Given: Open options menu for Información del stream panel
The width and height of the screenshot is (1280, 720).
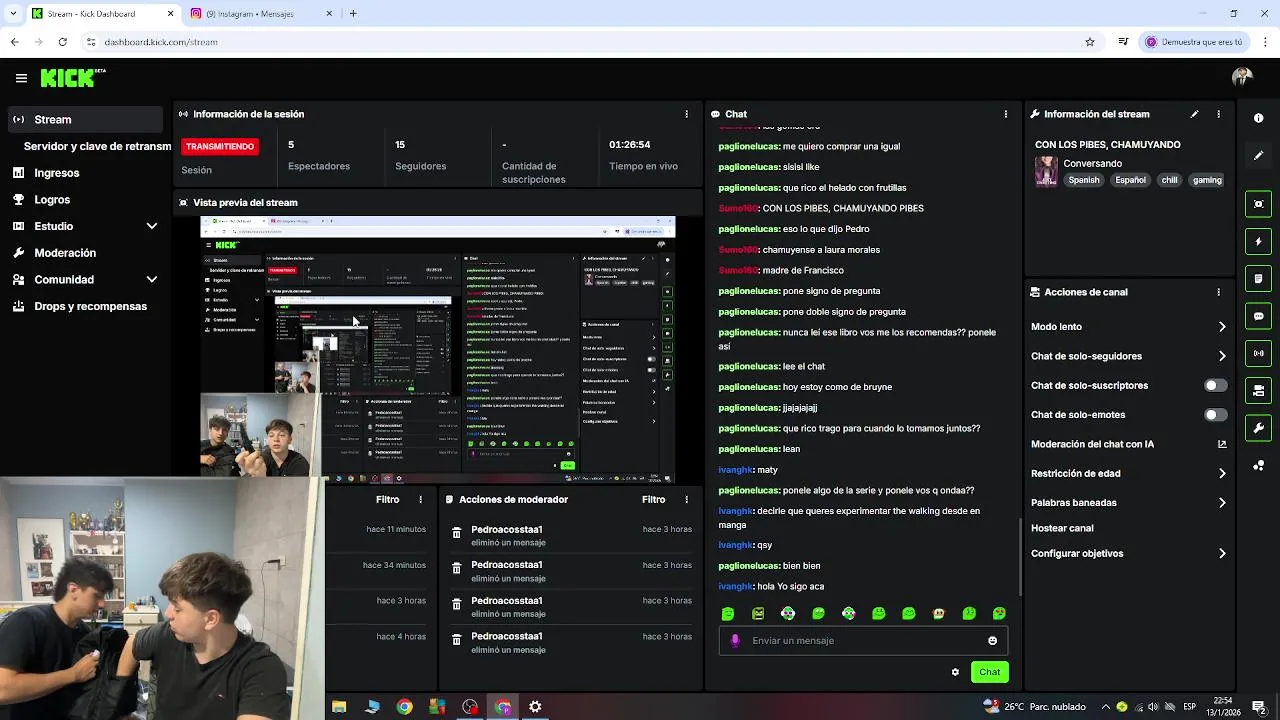Looking at the screenshot, I should click(1218, 114).
